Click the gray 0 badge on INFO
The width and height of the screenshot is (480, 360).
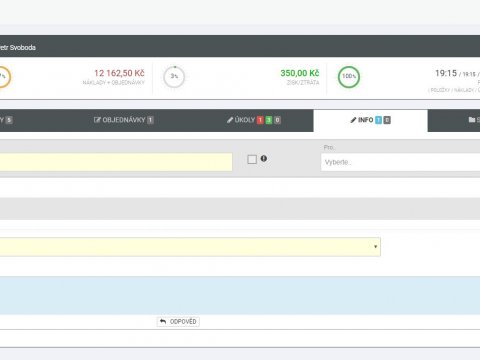point(387,120)
